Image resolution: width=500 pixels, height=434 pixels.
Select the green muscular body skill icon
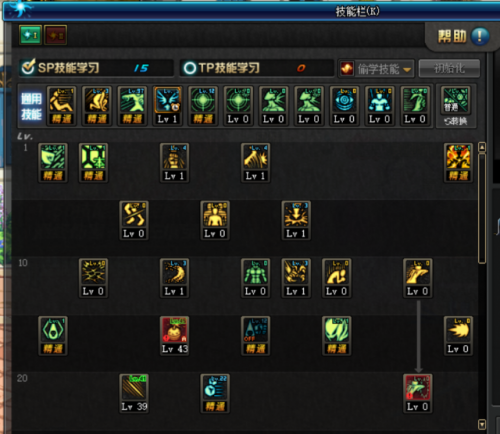coord(255,278)
